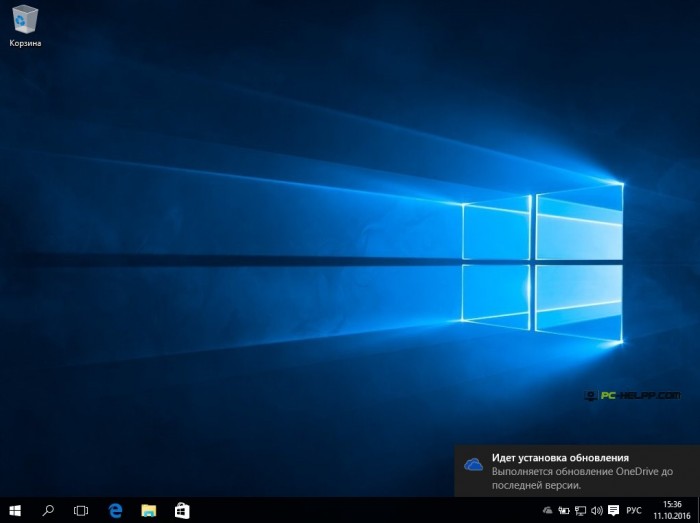This screenshot has height=523, width=700.
Task: Select the Корзина recycle bin icon
Action: (25, 25)
